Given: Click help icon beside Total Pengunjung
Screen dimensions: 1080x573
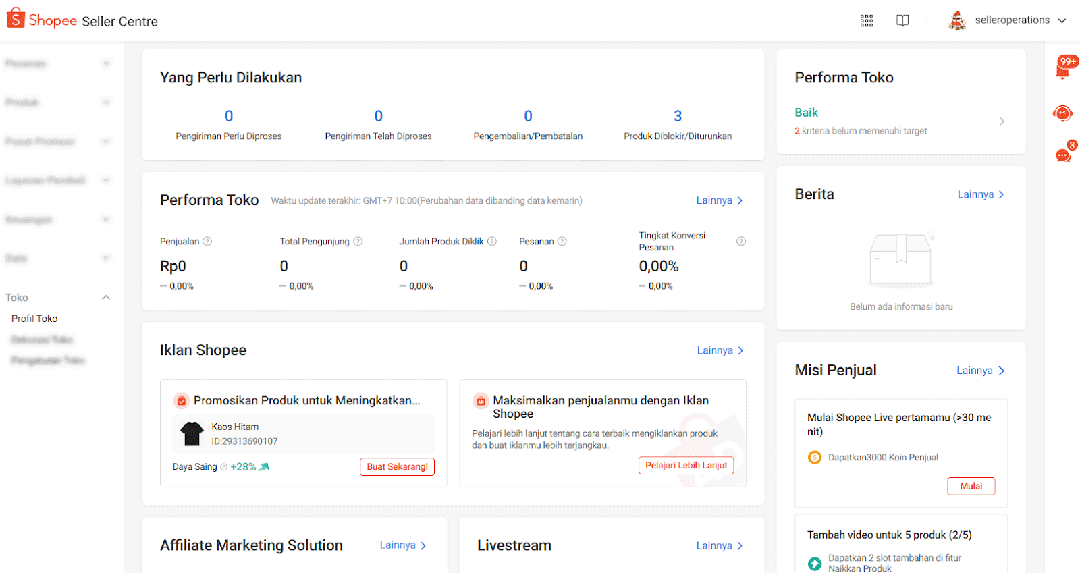Looking at the screenshot, I should [358, 241].
